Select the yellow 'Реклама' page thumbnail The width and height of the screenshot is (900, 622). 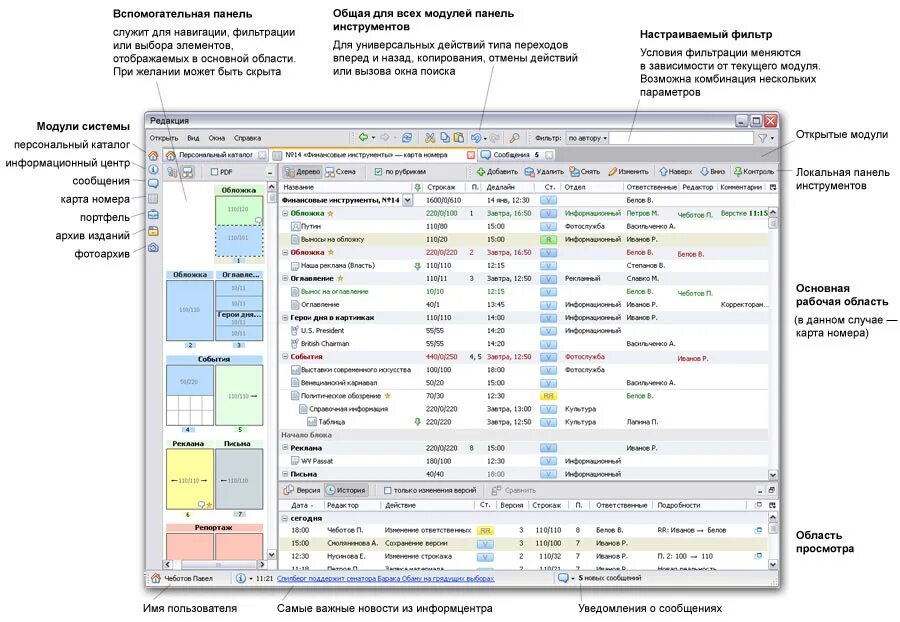pos(189,480)
